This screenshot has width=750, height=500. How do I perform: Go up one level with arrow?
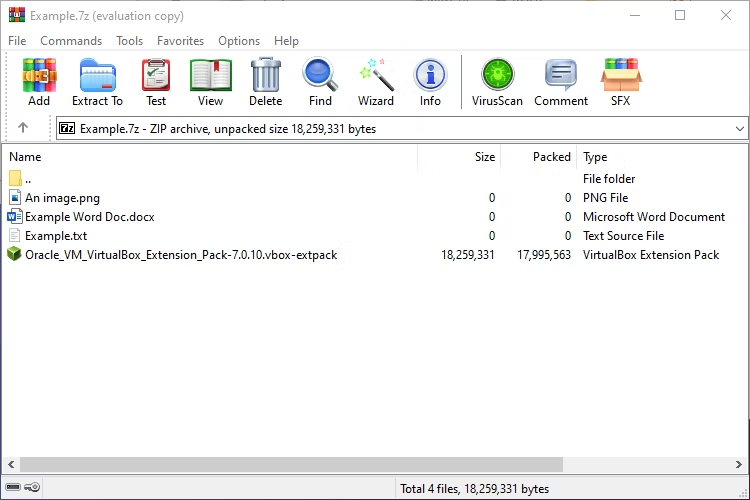tap(23, 128)
